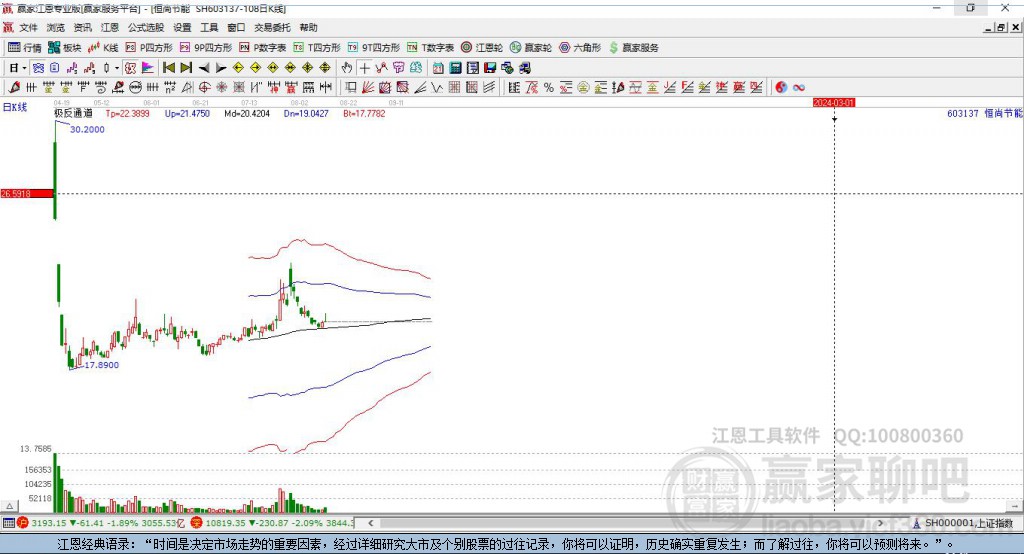Select the hand pan tool

(347, 68)
